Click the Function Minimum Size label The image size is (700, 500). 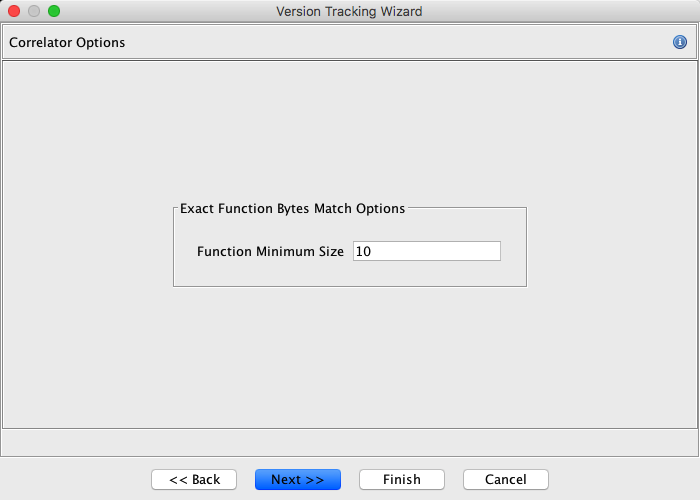270,252
